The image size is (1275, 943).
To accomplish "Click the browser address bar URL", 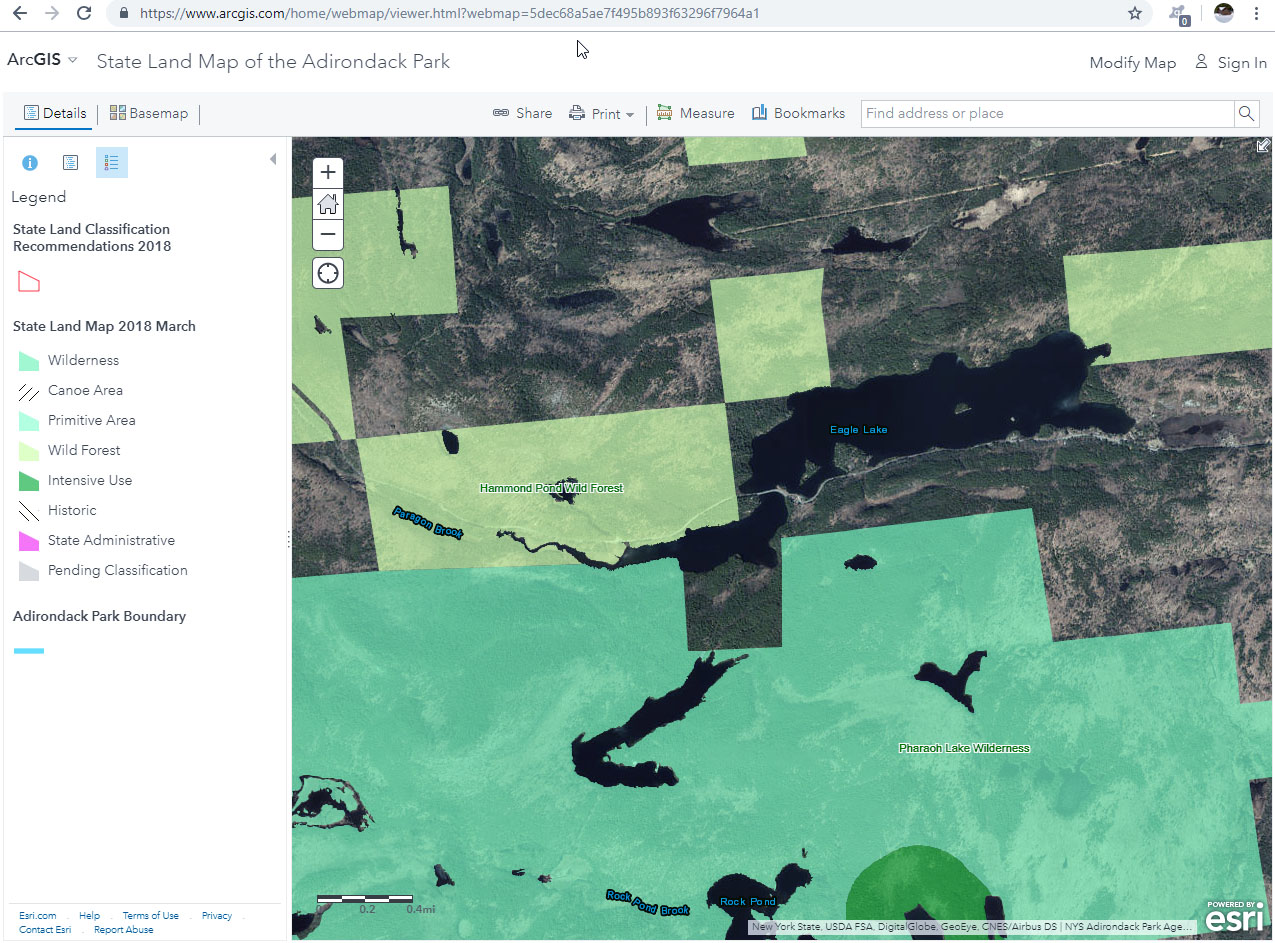I will pyautogui.click(x=449, y=13).
